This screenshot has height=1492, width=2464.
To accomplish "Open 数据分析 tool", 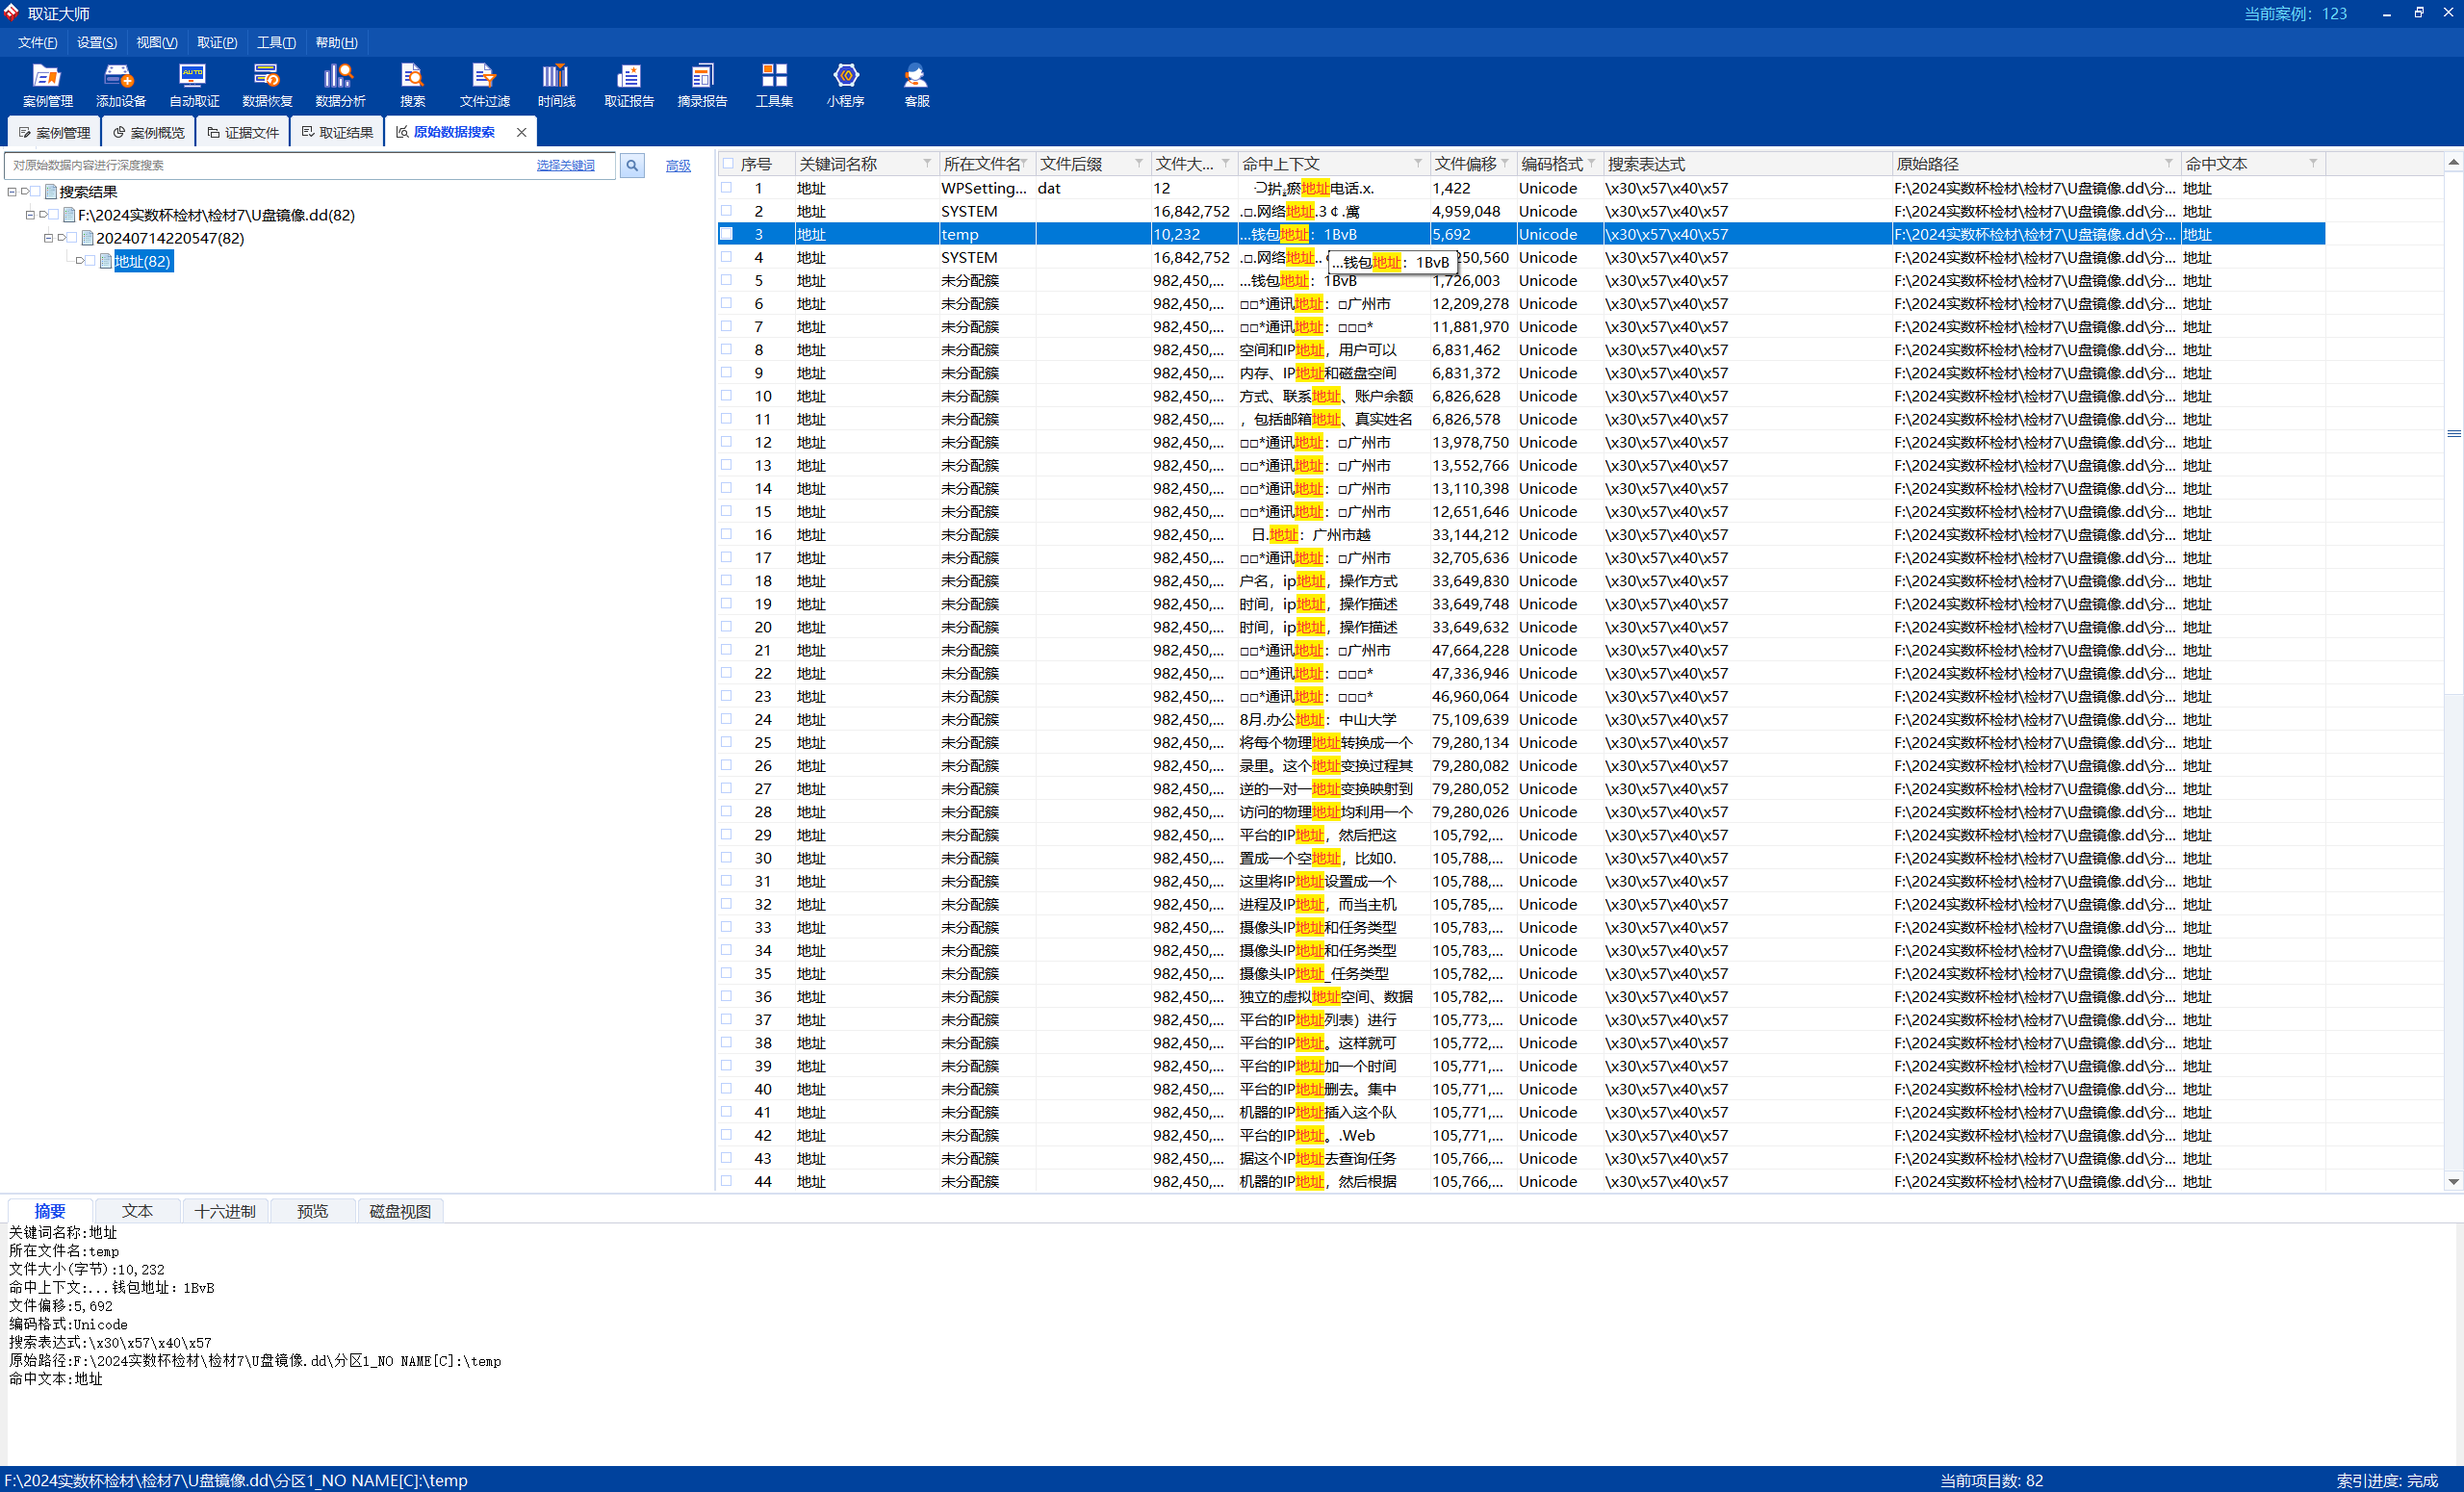I will pyautogui.click(x=340, y=85).
